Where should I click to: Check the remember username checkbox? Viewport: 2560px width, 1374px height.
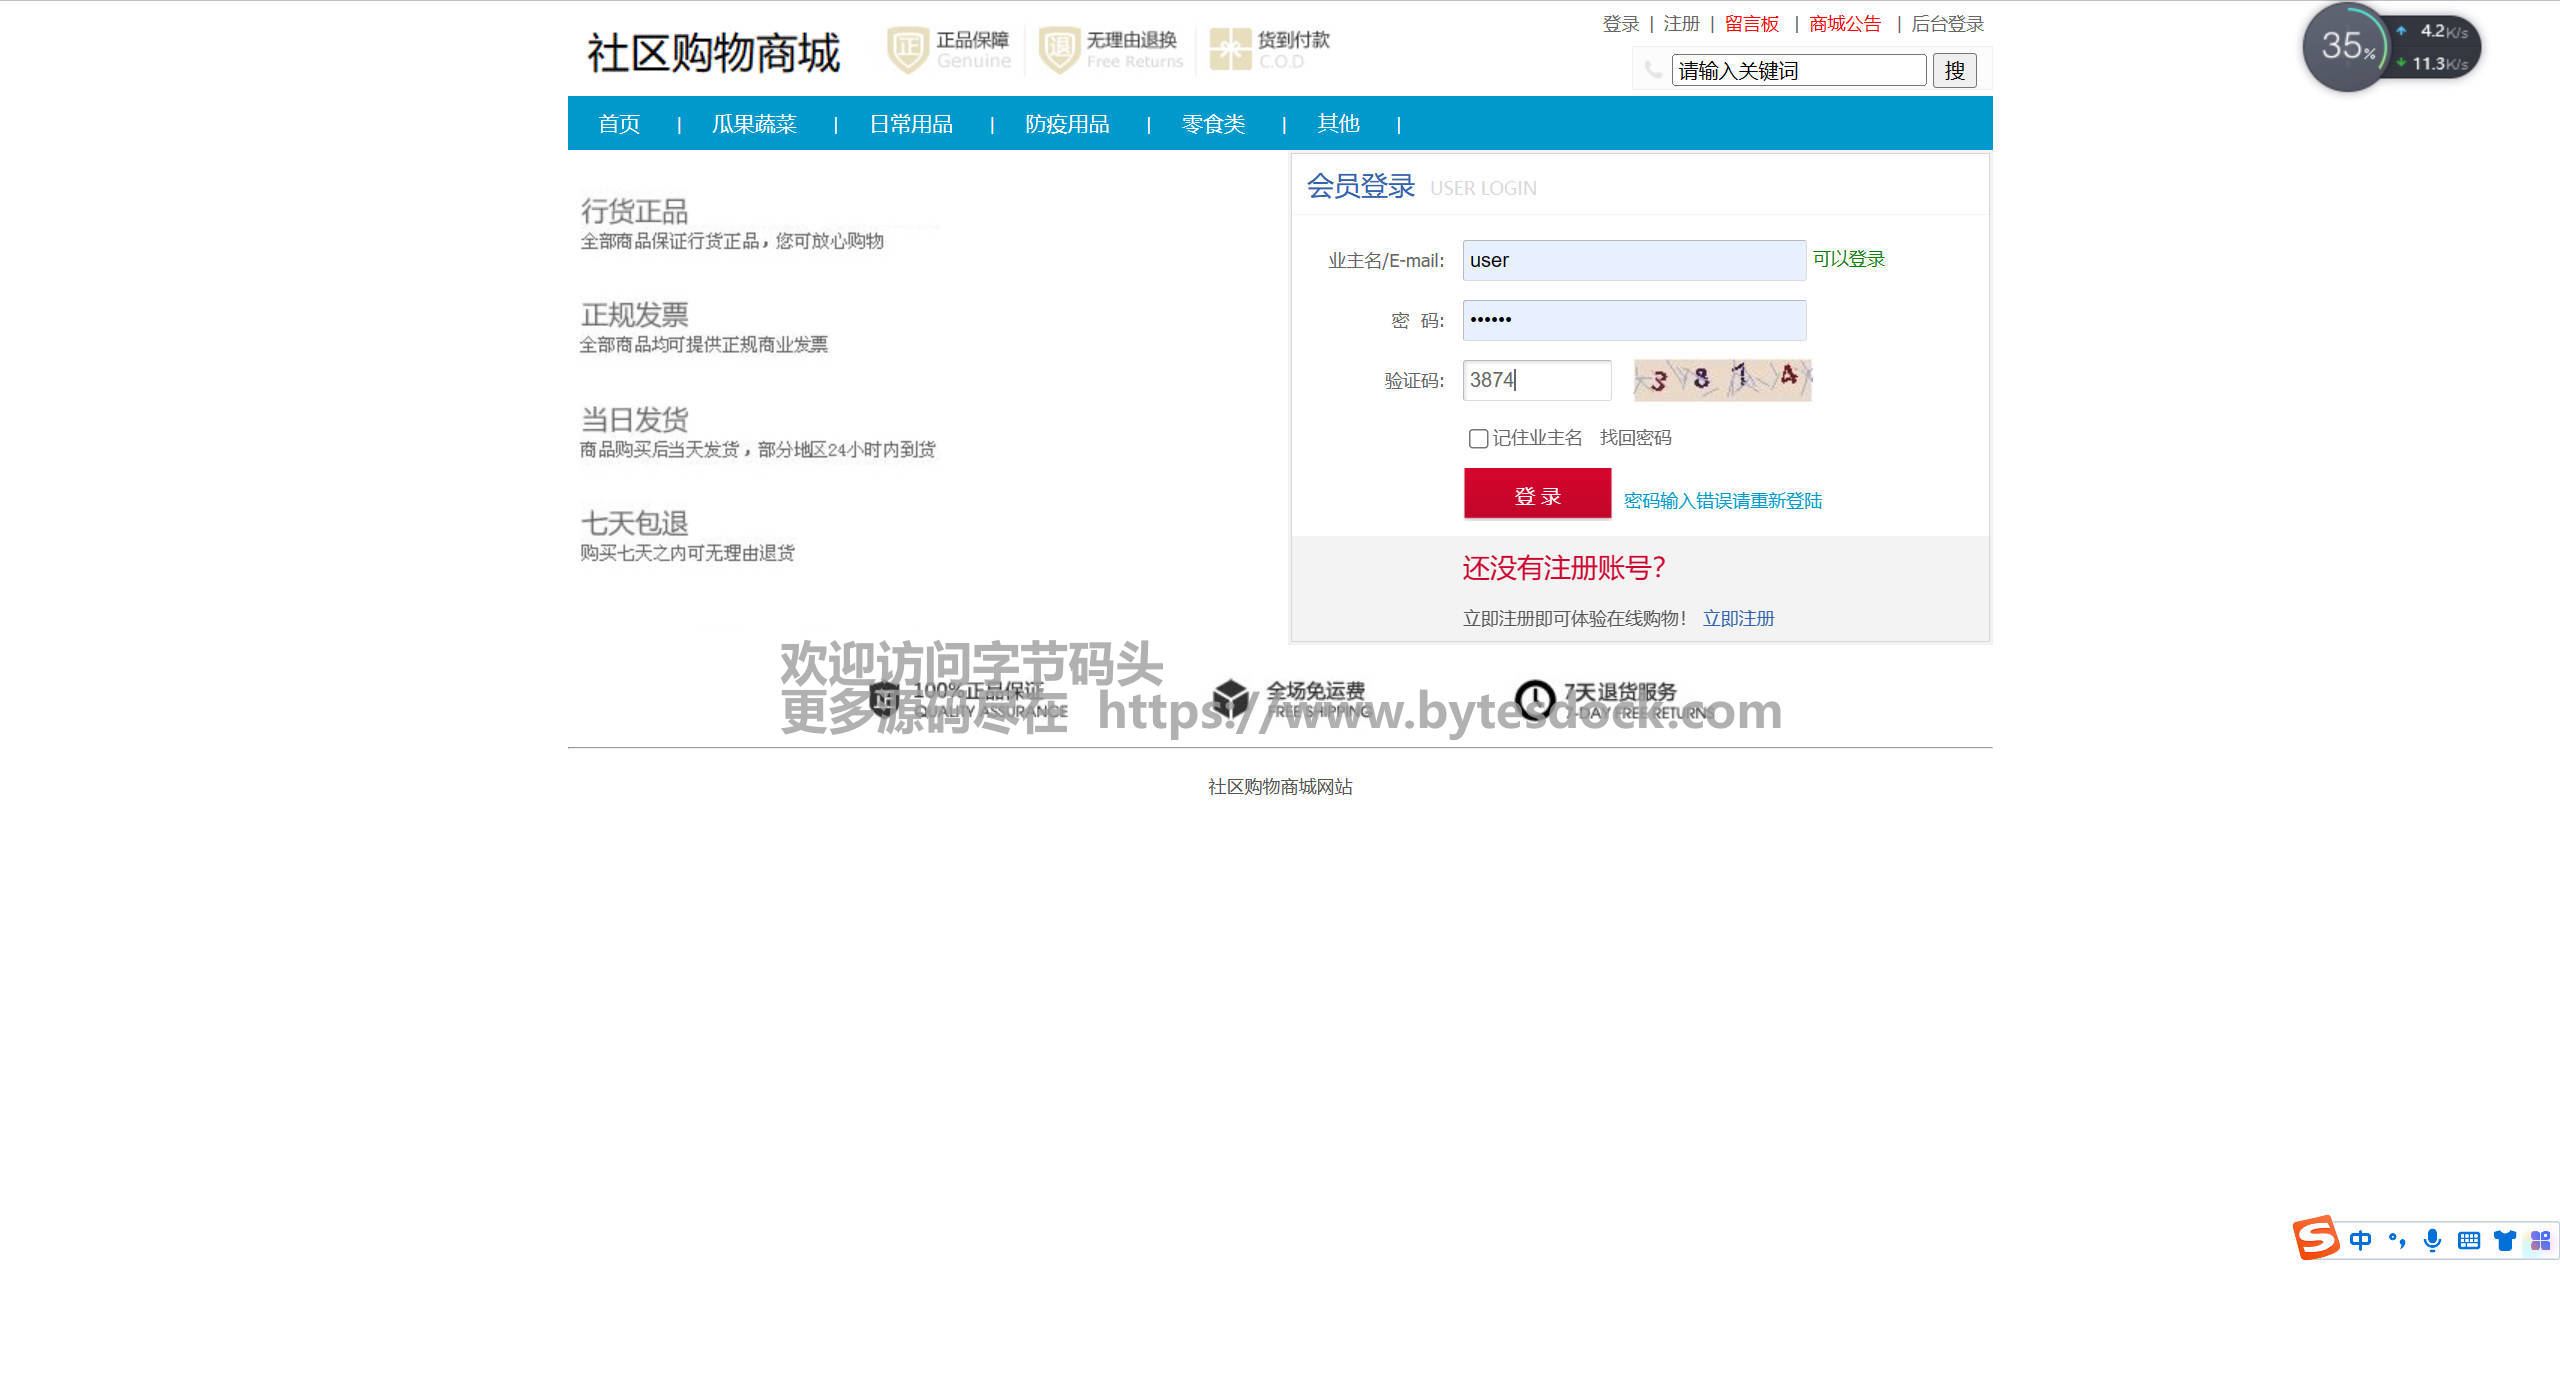coord(1478,438)
